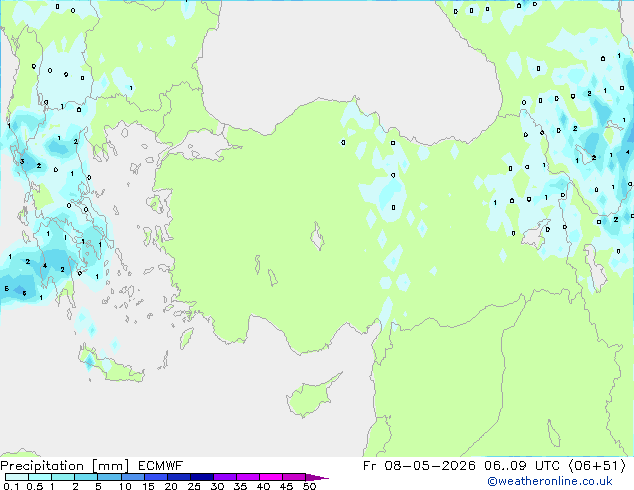The image size is (634, 490).
Task: Select the ECMWF model label
Action: 161,466
